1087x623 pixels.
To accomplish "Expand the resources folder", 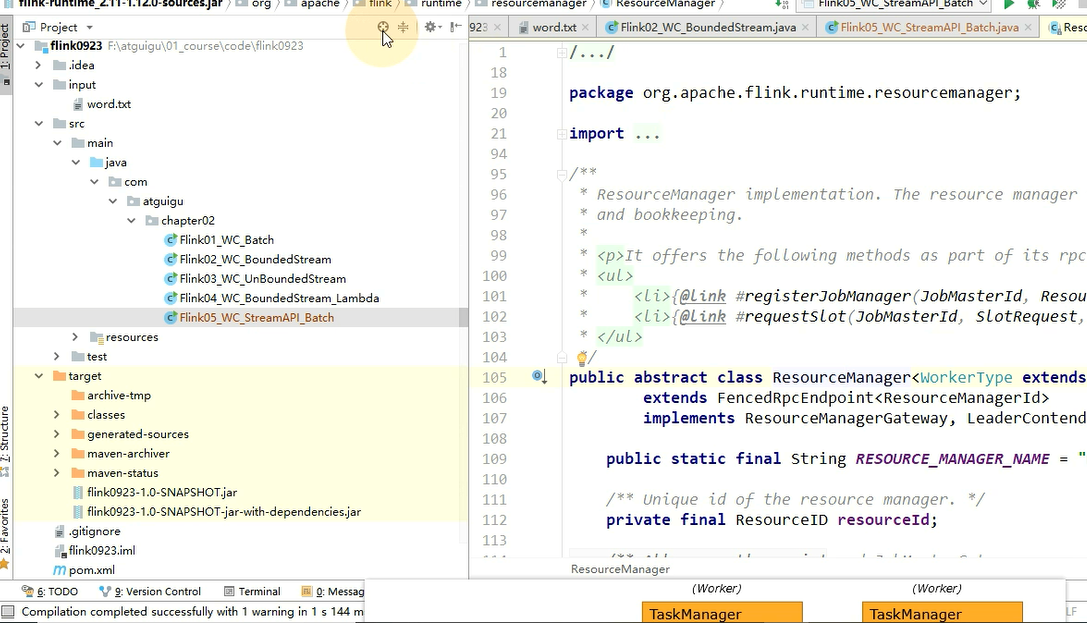I will tap(75, 337).
